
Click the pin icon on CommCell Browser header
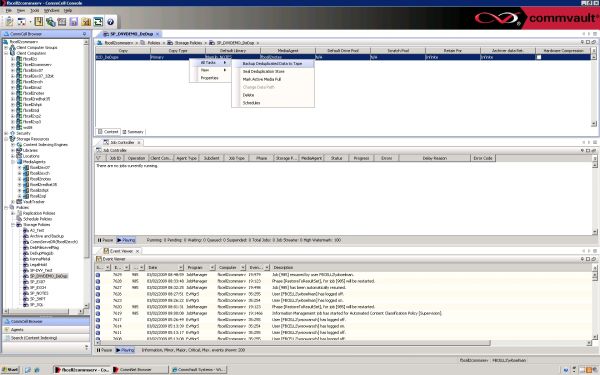click(85, 34)
